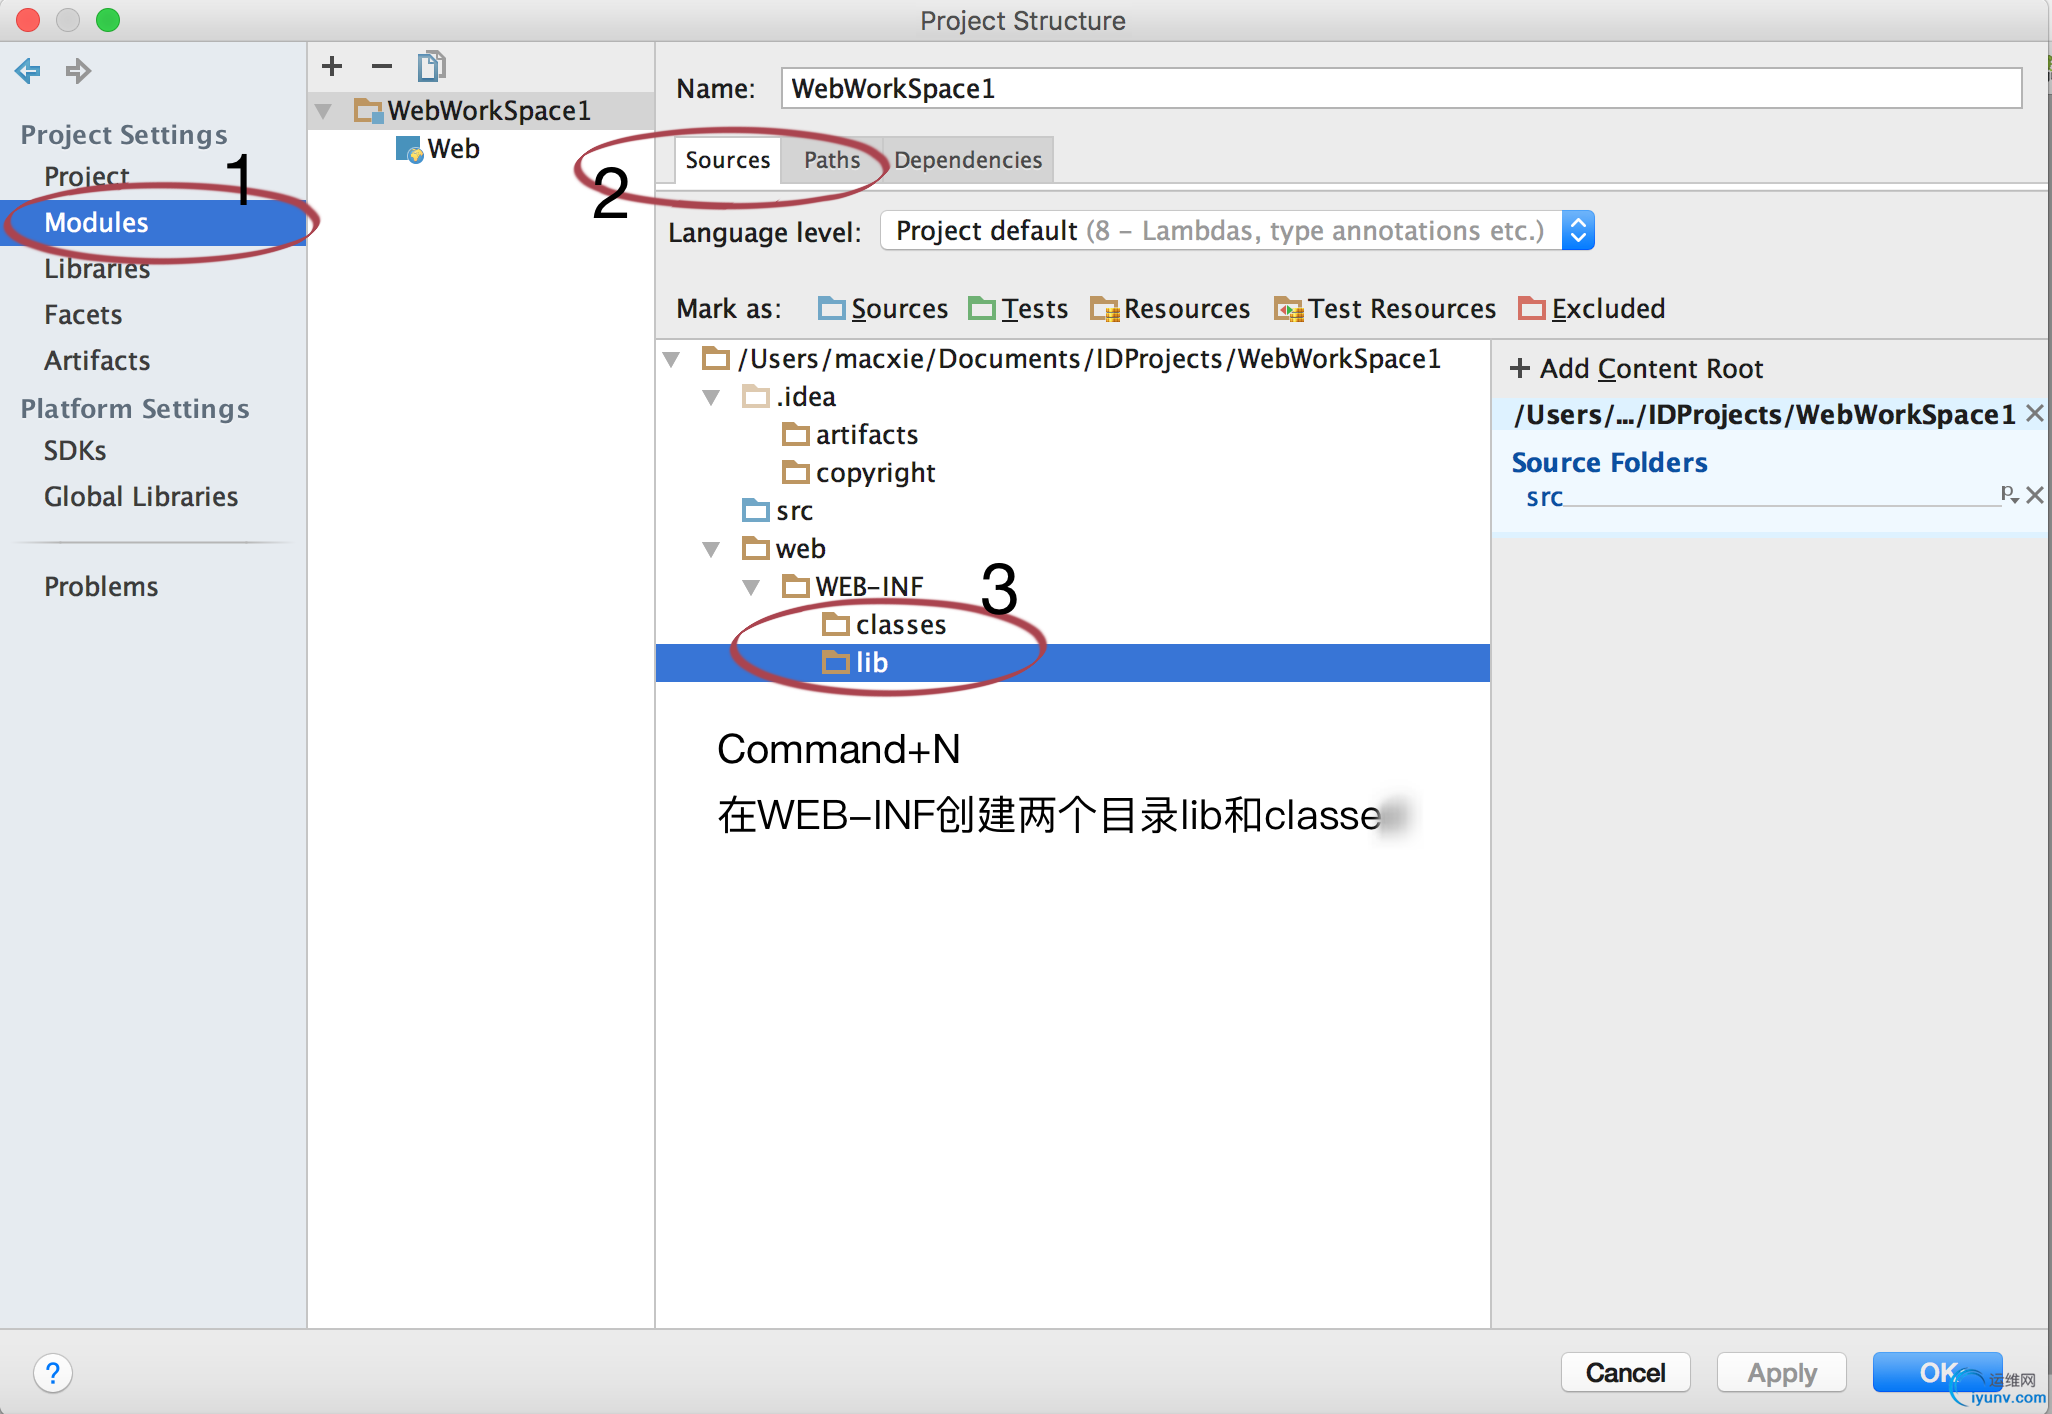Click the copy module icon

[431, 67]
